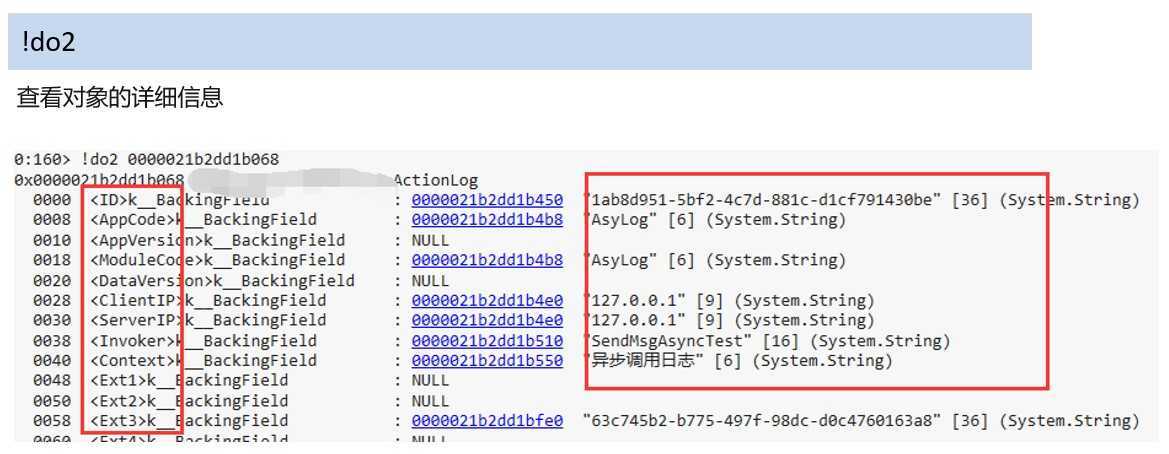Click the "ActionLog" type name text
Screen dimensions: 1169x454
[x=435, y=180]
